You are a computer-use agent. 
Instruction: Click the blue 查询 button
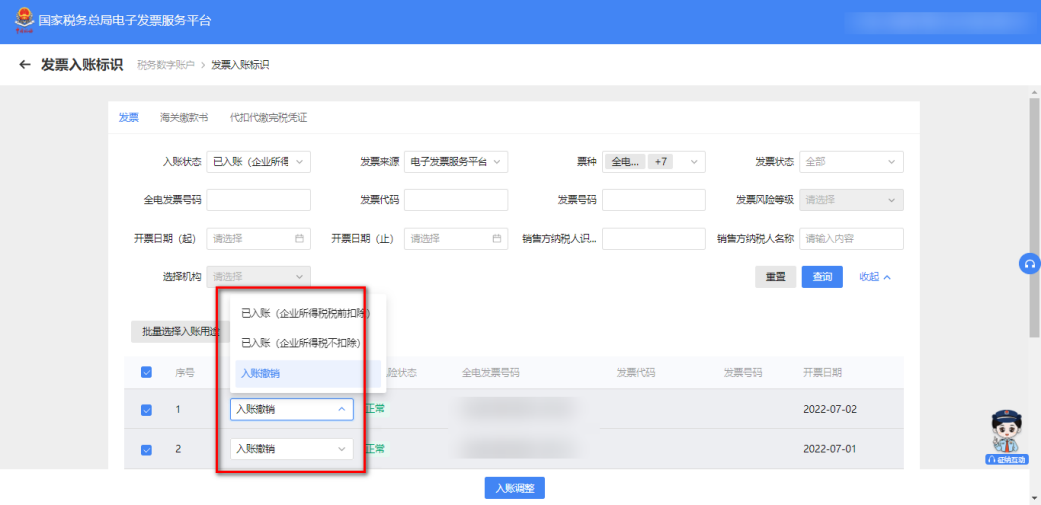(x=822, y=277)
